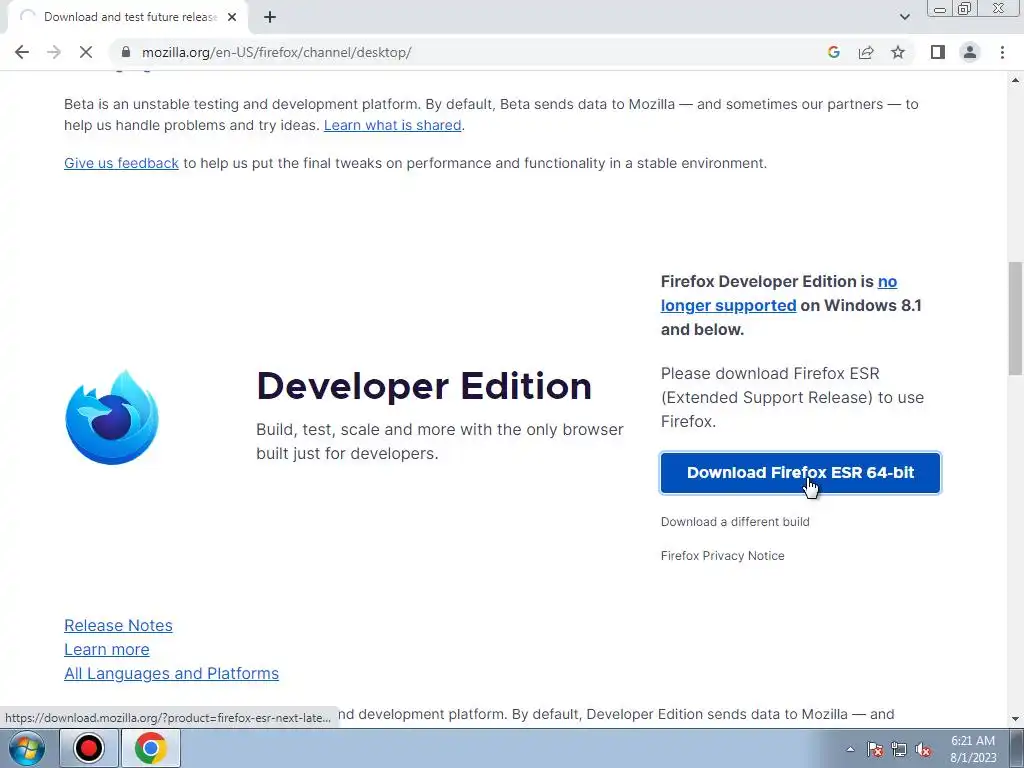The width and height of the screenshot is (1024, 768).
Task: Click the scrollbar down arrow
Action: (1016, 719)
